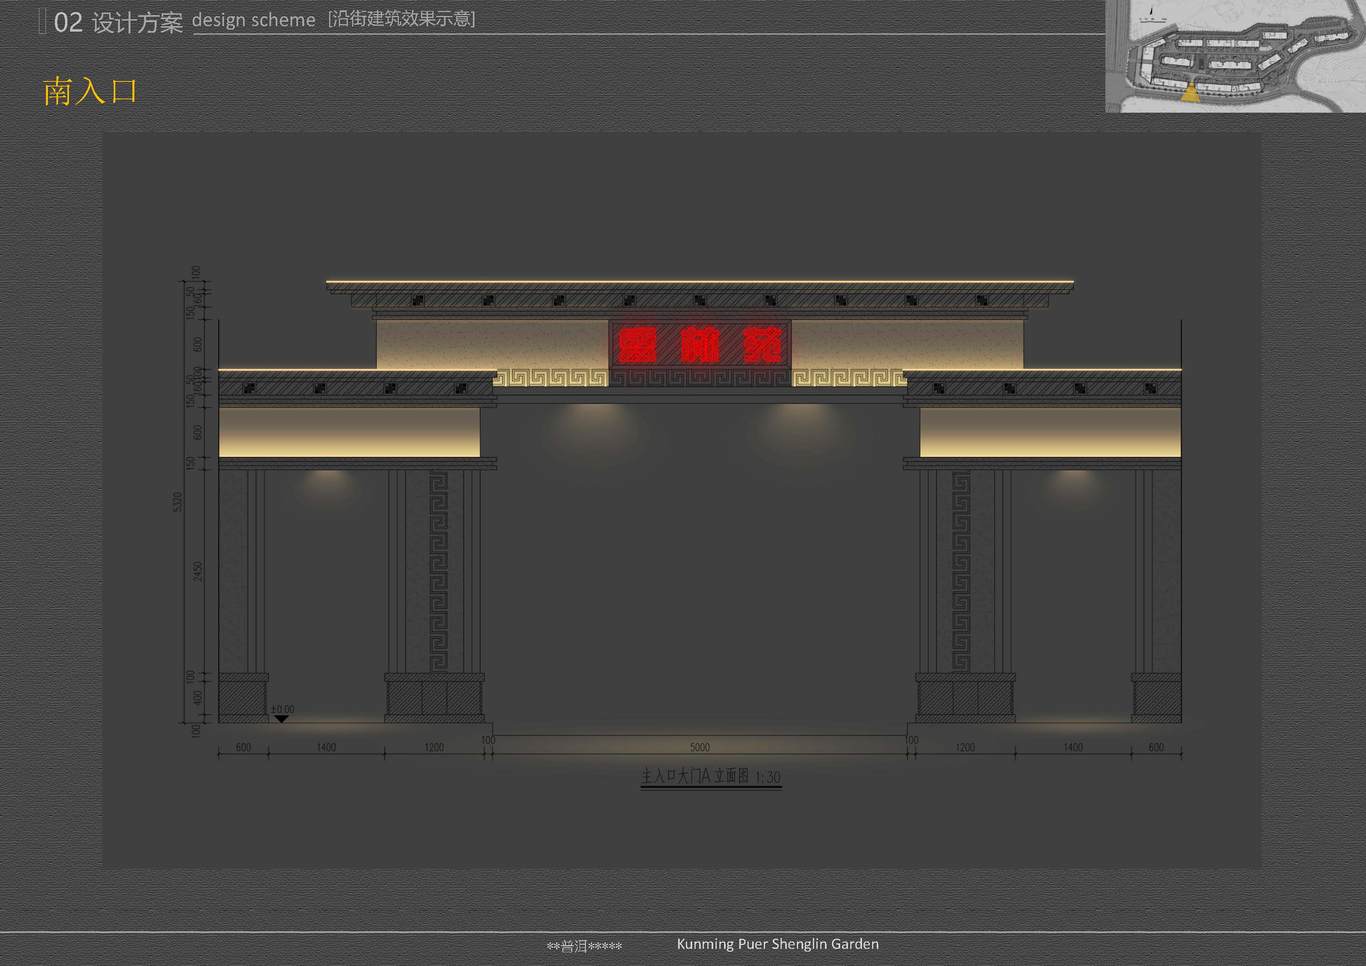Click the '±0.00' ground level label
Image resolution: width=1366 pixels, height=966 pixels.
[282, 710]
